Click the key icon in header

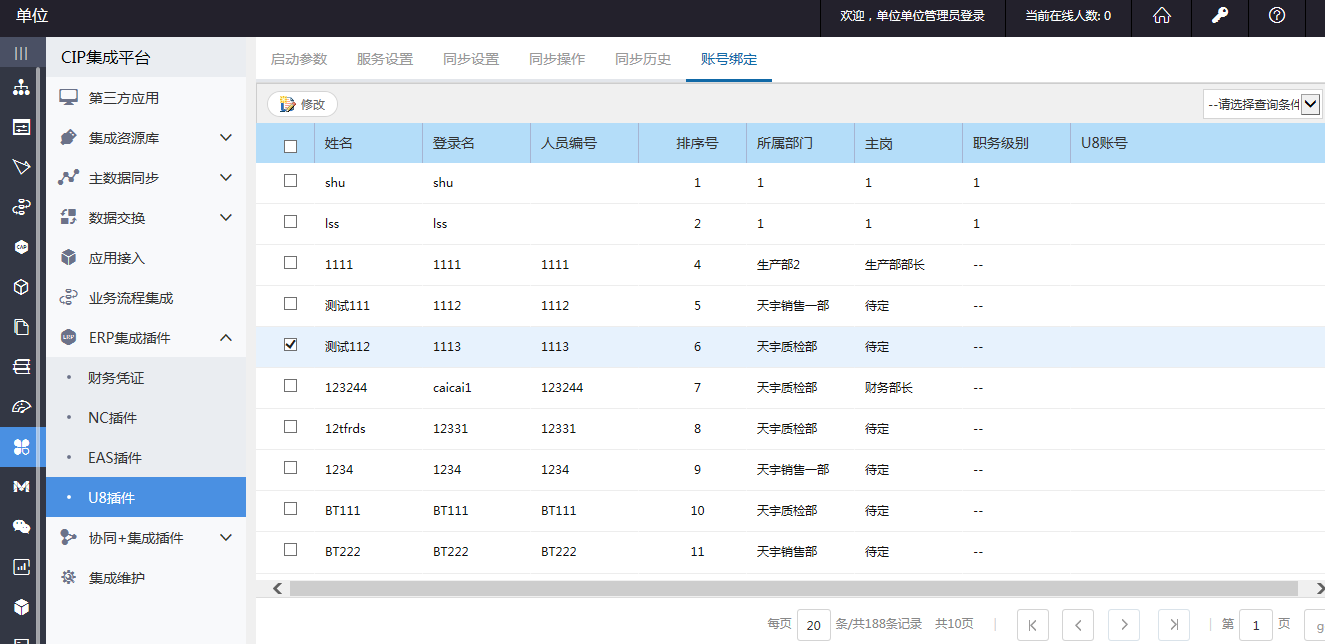tap(1219, 16)
